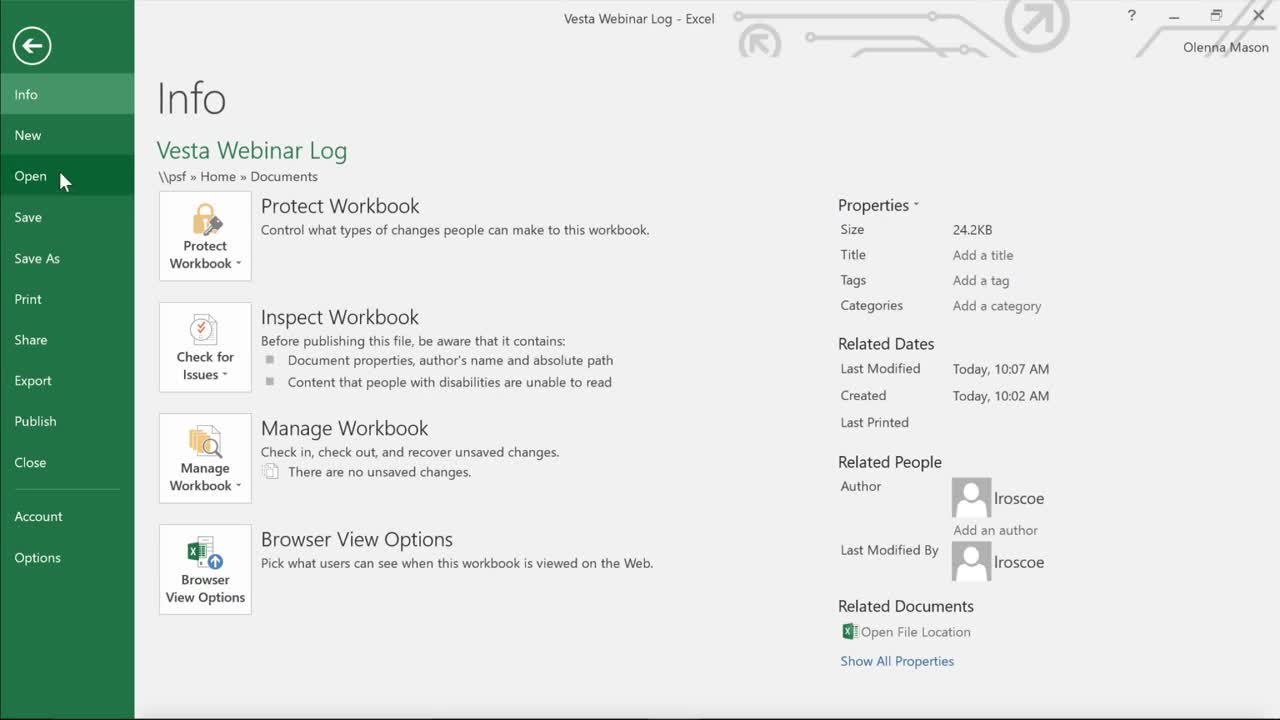The image size is (1280, 720).
Task: Click the \\psf segment of the path
Action: [172, 177]
